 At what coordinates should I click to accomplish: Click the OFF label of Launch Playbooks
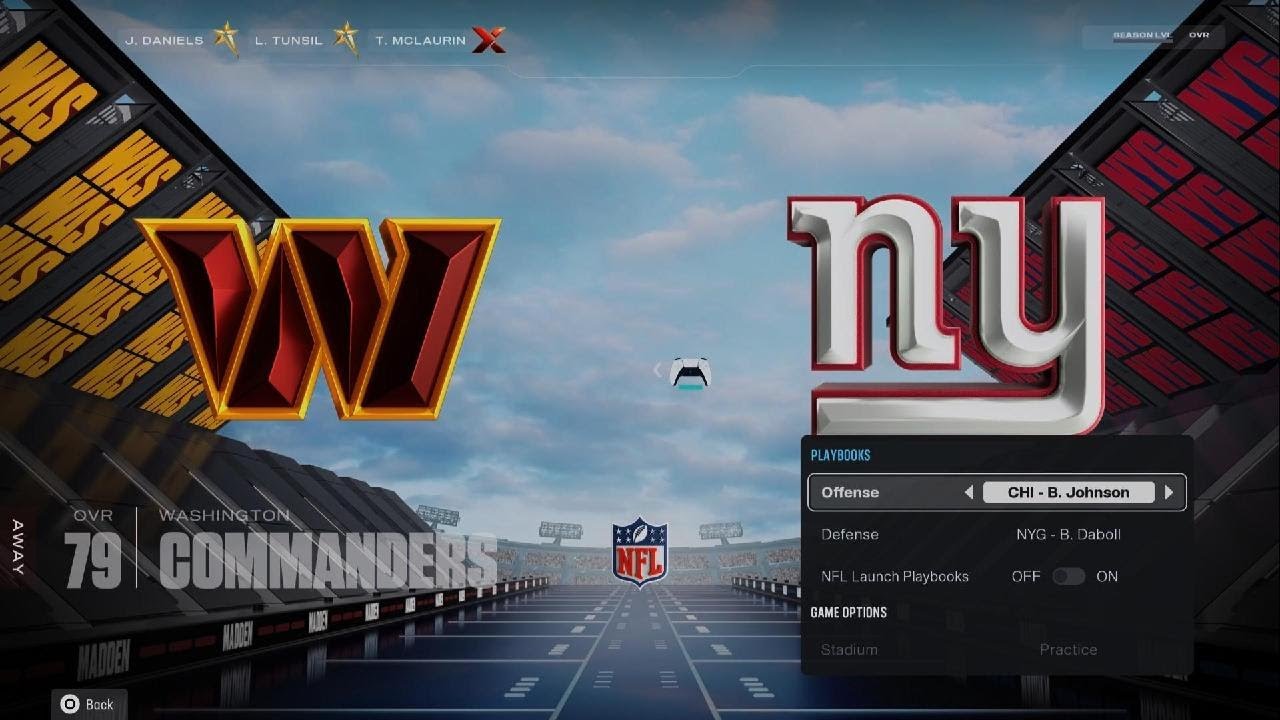pos(1026,576)
